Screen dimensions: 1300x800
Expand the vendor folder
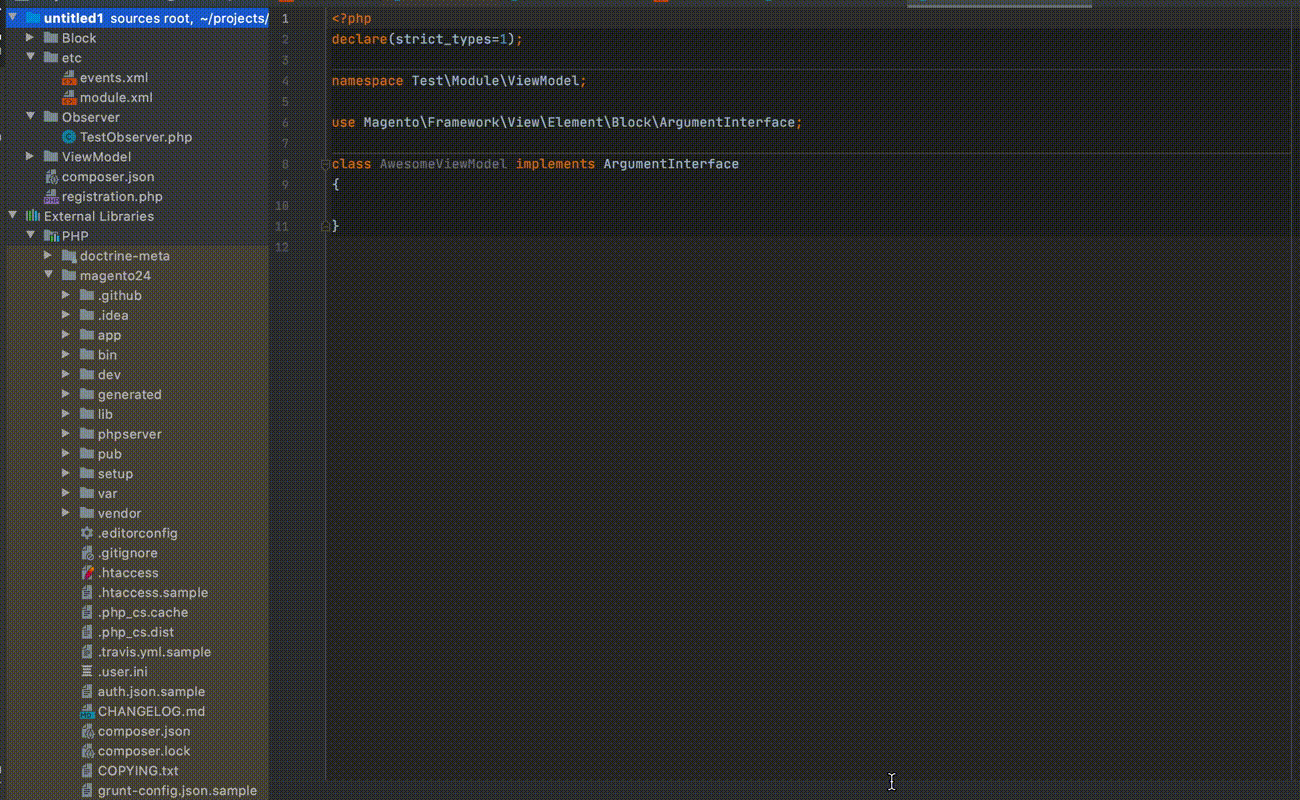click(x=66, y=513)
